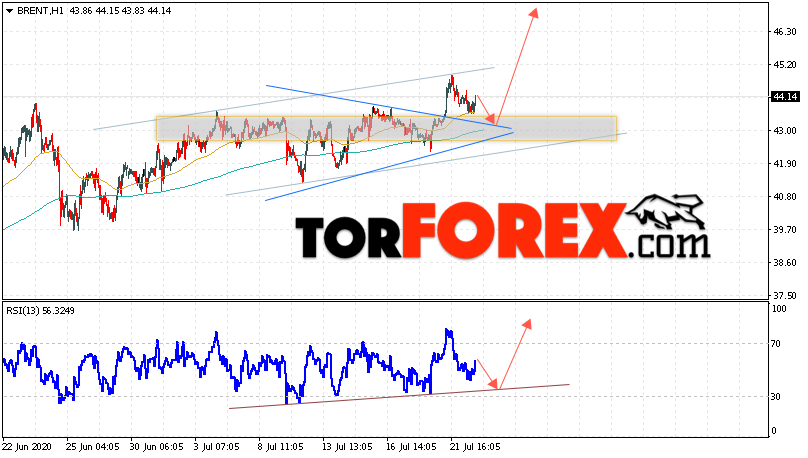
Task: Click the RSI 70 level label
Action: pos(778,344)
